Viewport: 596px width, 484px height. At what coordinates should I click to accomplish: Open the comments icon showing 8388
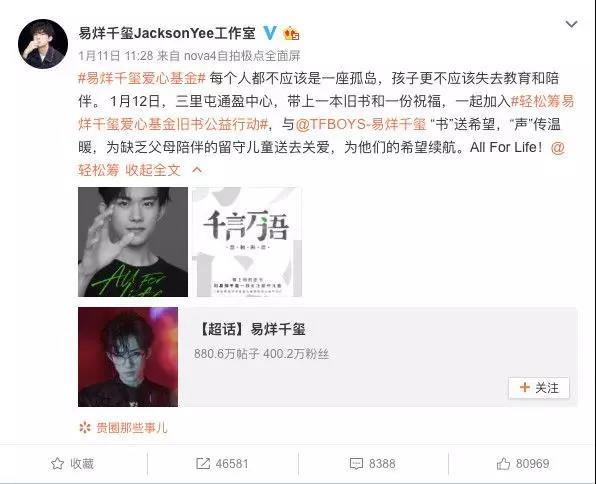(x=356, y=463)
